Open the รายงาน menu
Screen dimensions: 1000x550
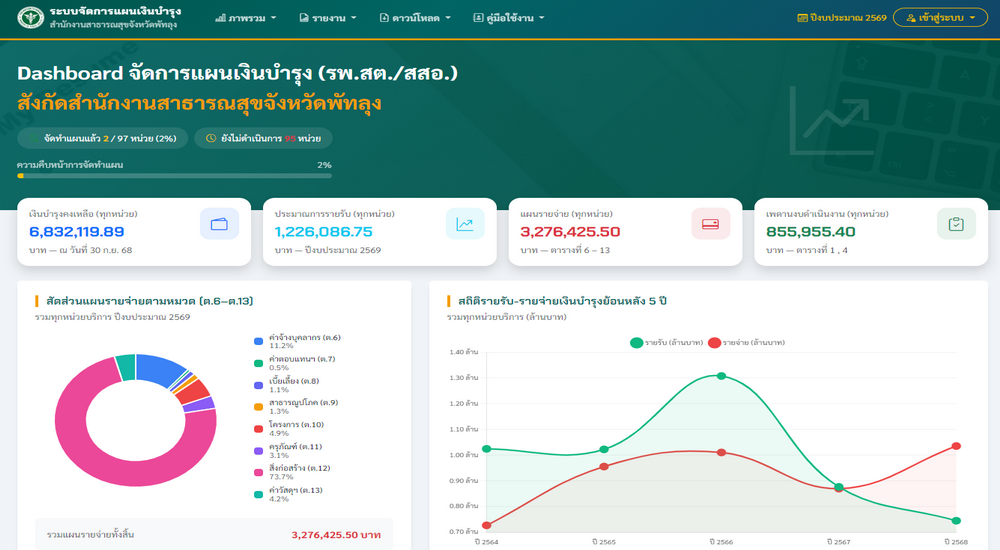328,18
